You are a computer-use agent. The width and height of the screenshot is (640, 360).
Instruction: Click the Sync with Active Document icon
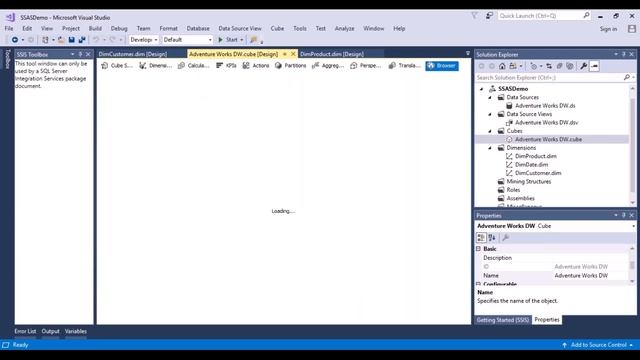pos(549,66)
